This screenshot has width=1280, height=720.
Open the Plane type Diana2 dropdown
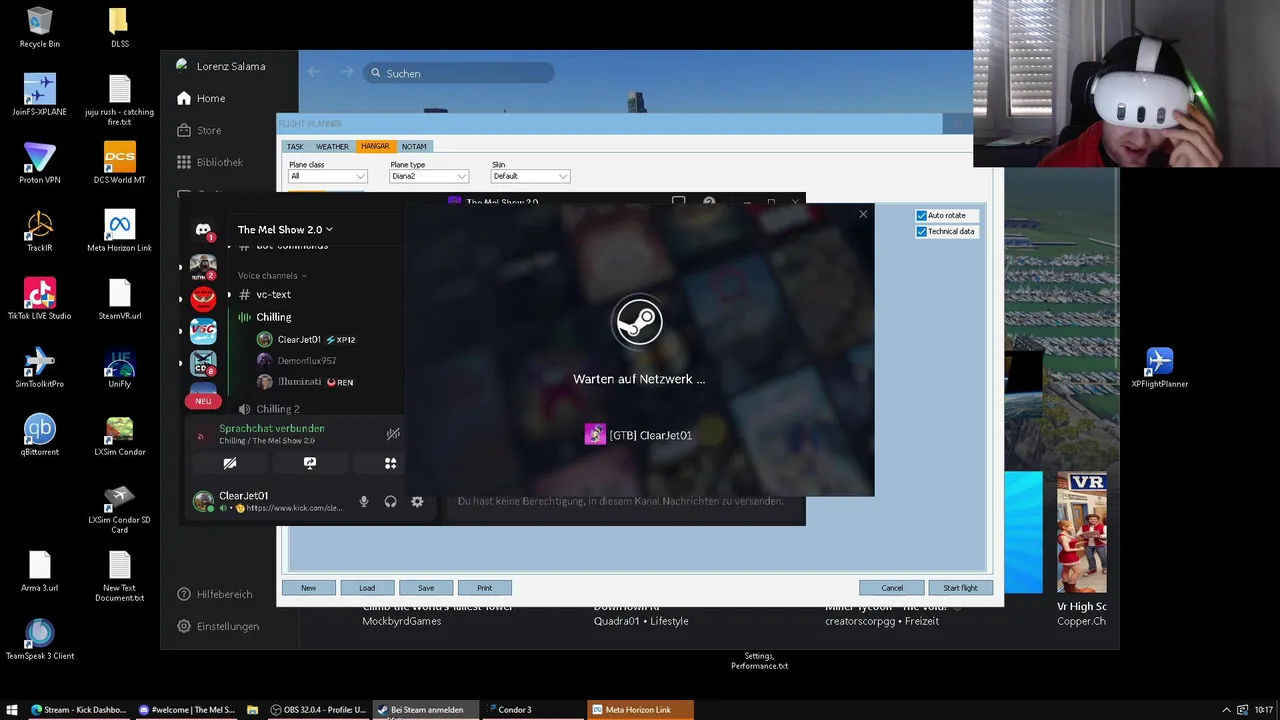pos(429,176)
